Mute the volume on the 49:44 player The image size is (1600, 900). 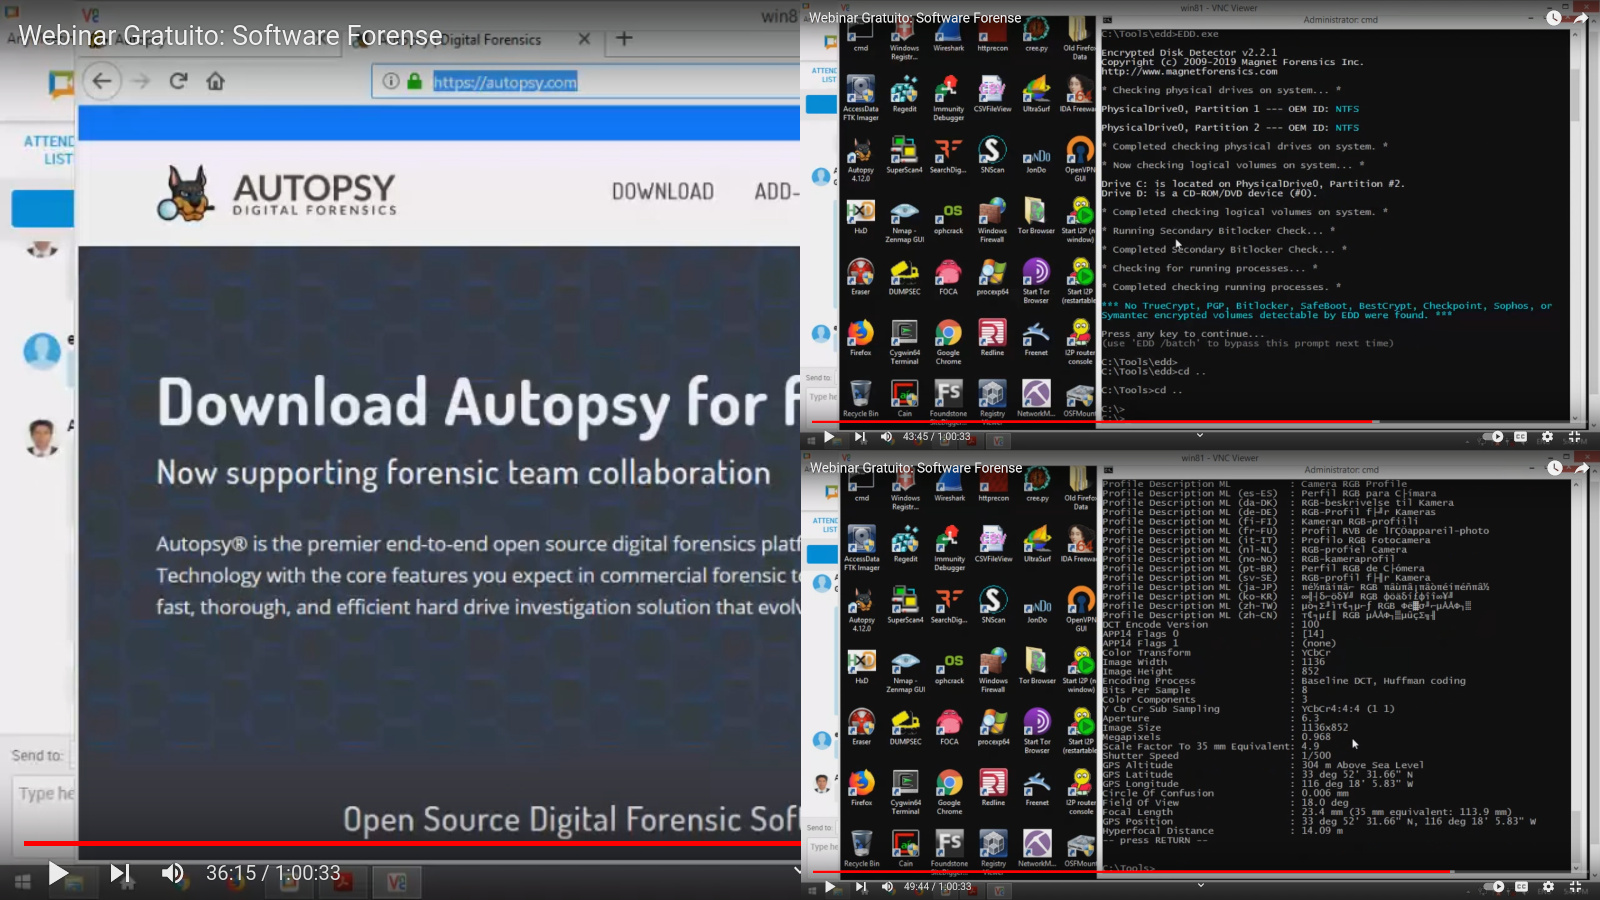click(x=887, y=887)
